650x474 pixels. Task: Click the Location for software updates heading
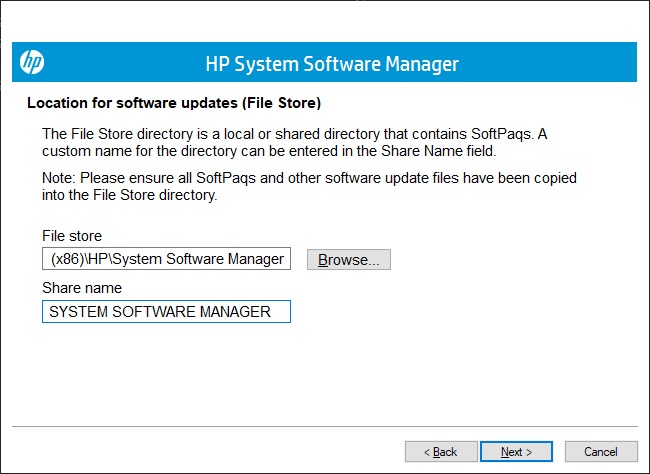pyautogui.click(x=173, y=103)
